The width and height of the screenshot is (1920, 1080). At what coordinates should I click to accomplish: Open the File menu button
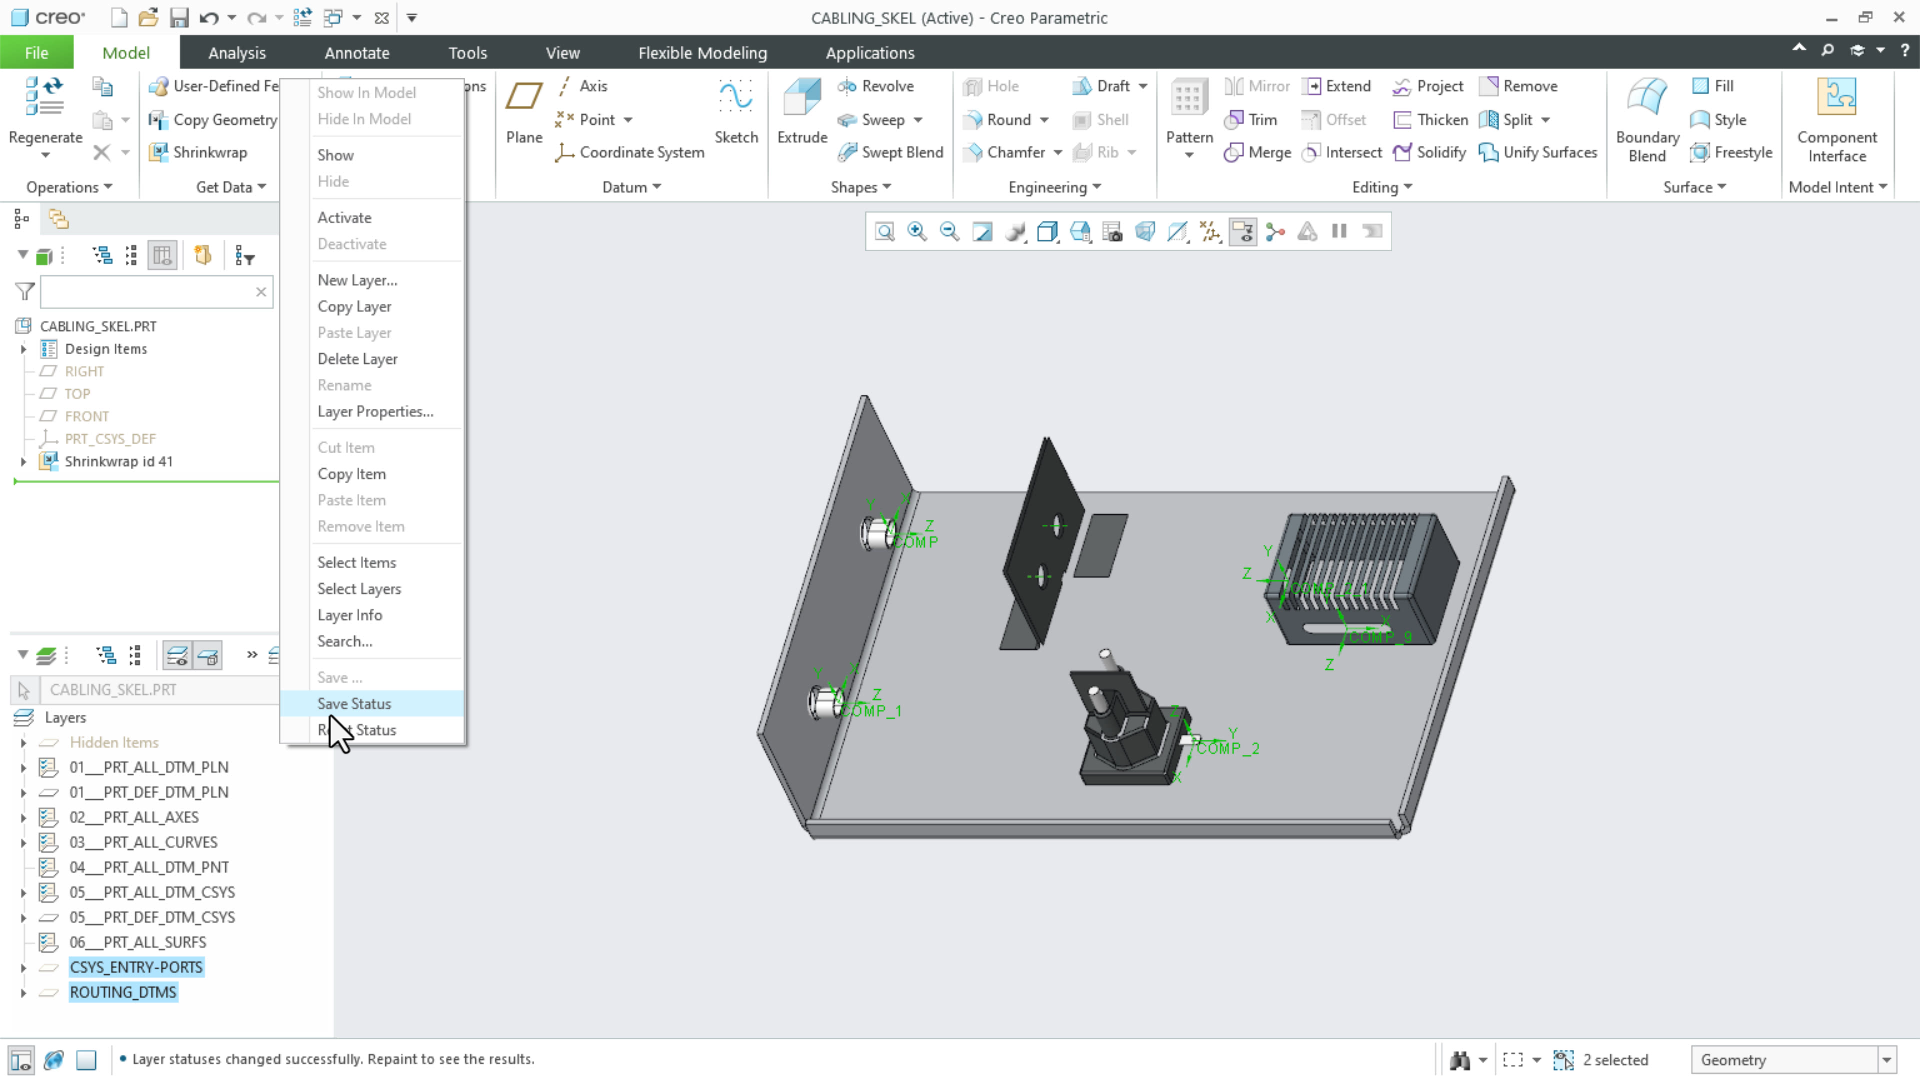coord(37,53)
